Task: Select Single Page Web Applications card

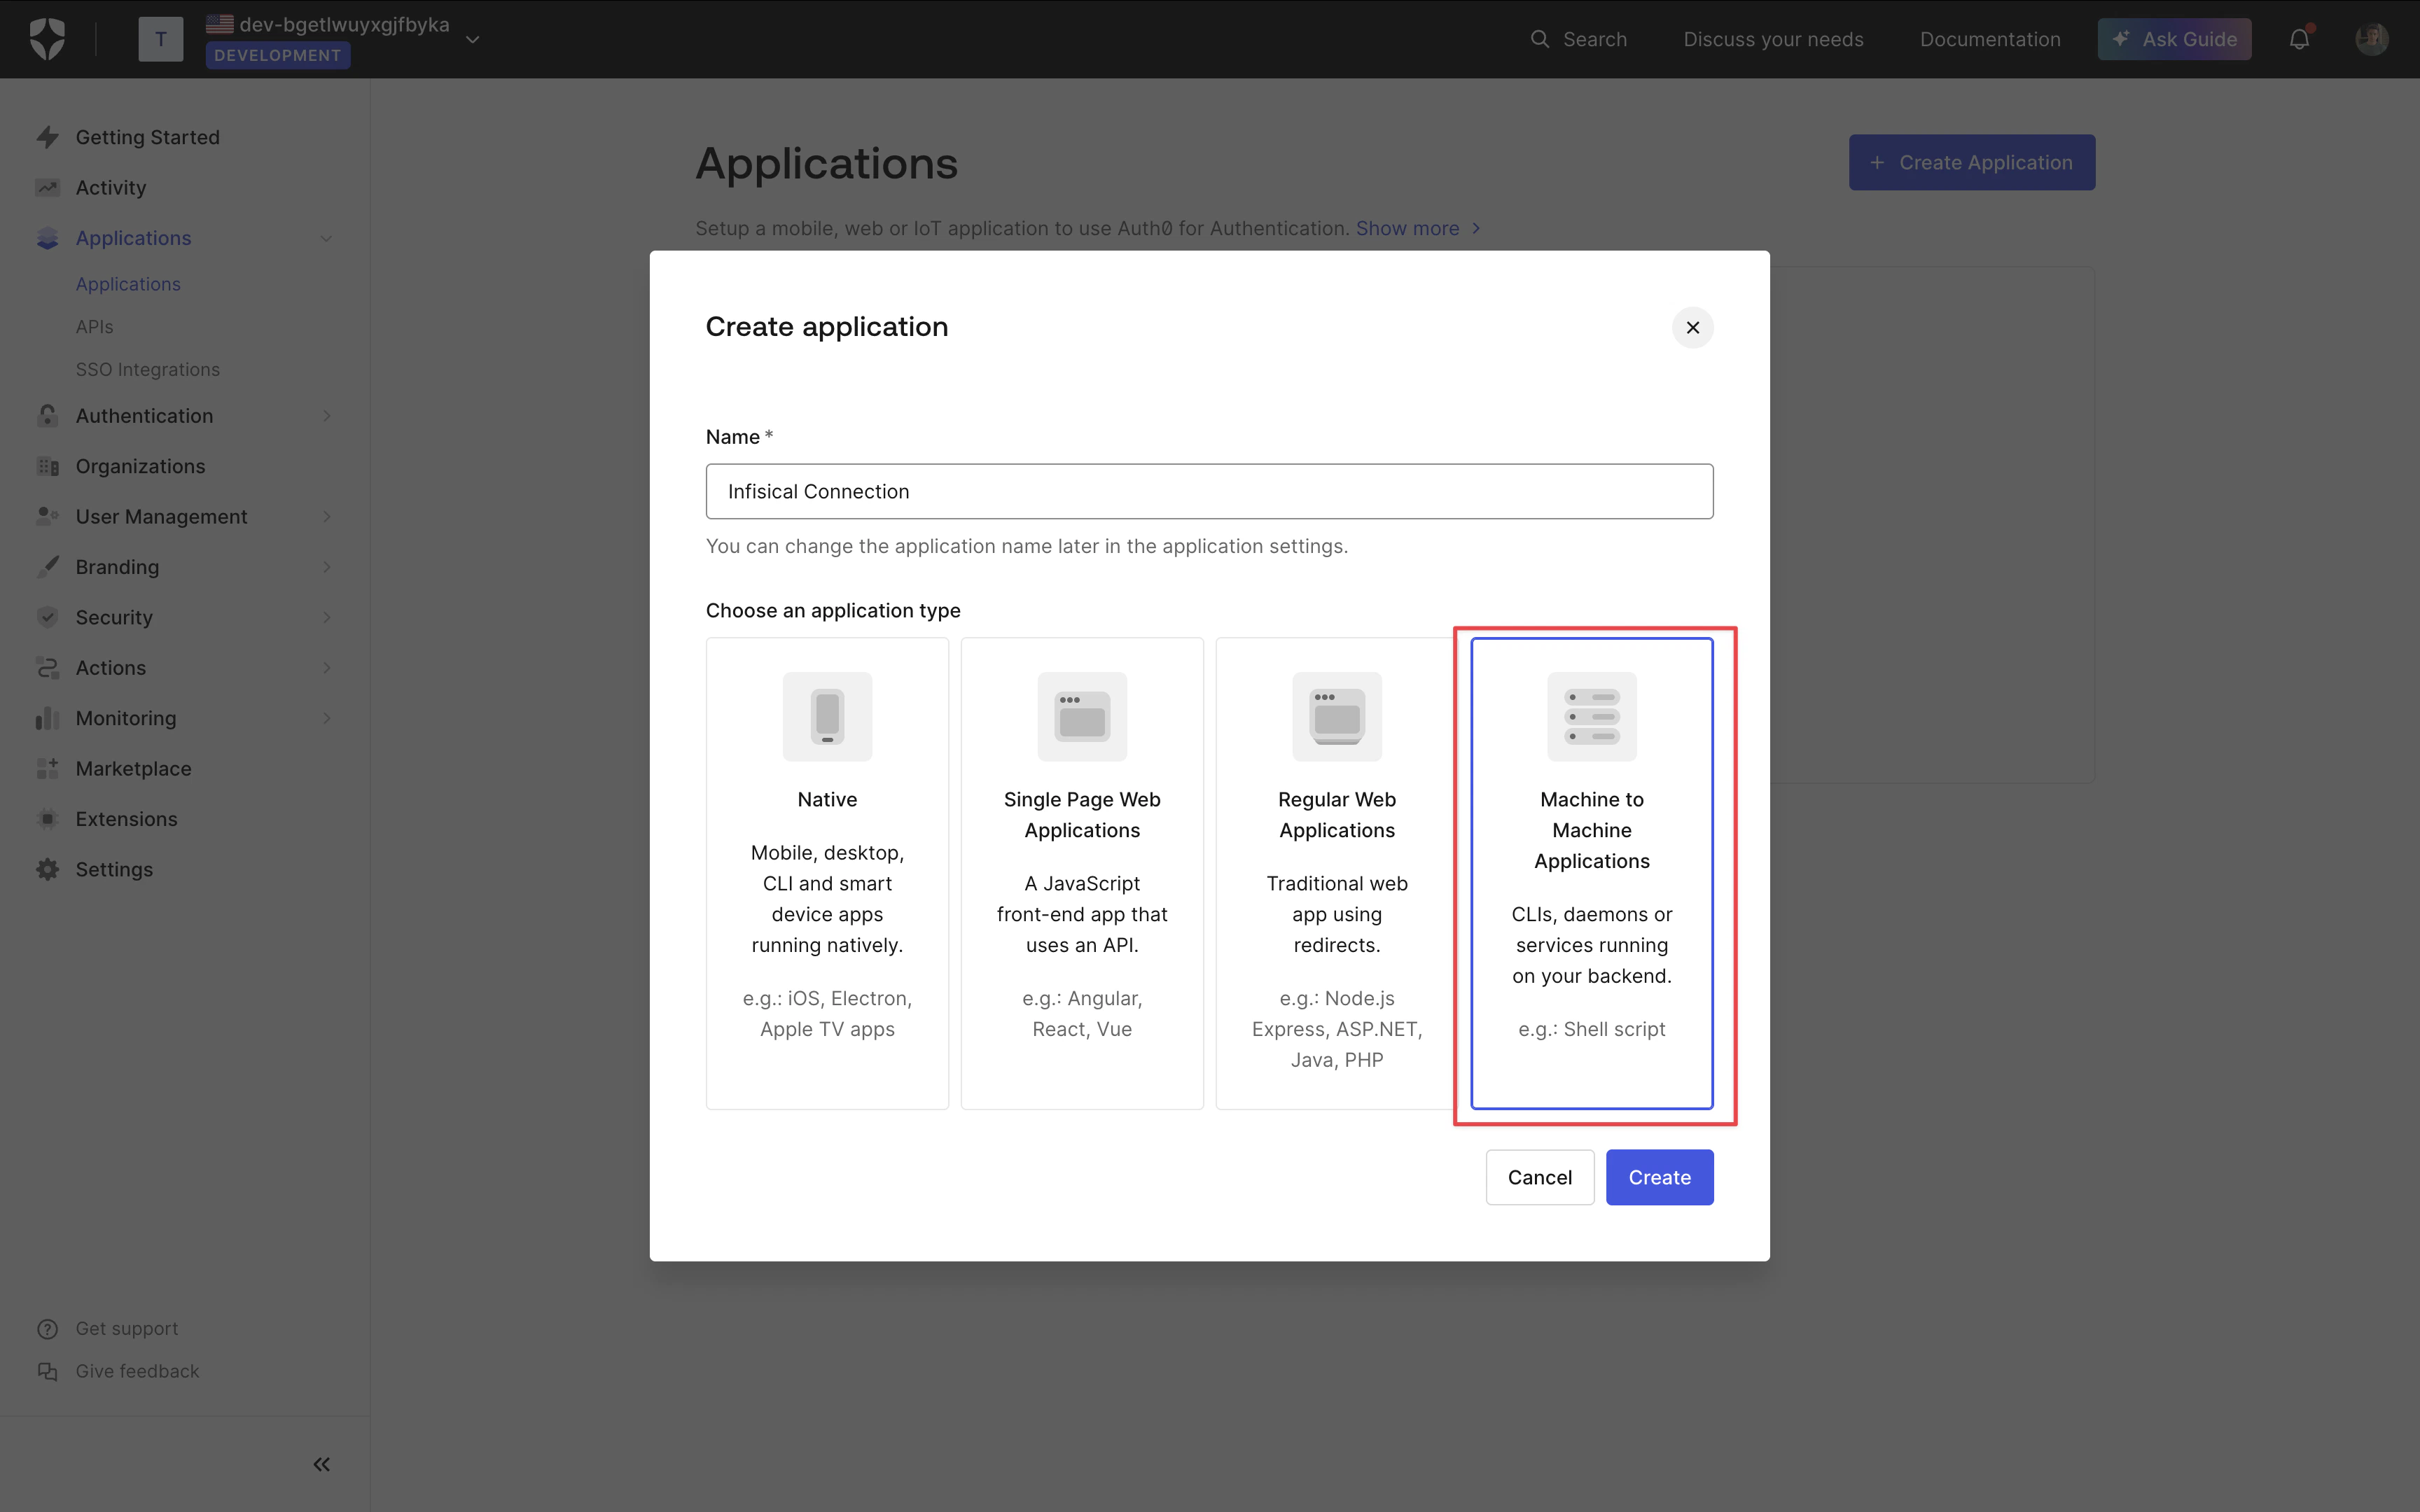Action: click(1082, 873)
